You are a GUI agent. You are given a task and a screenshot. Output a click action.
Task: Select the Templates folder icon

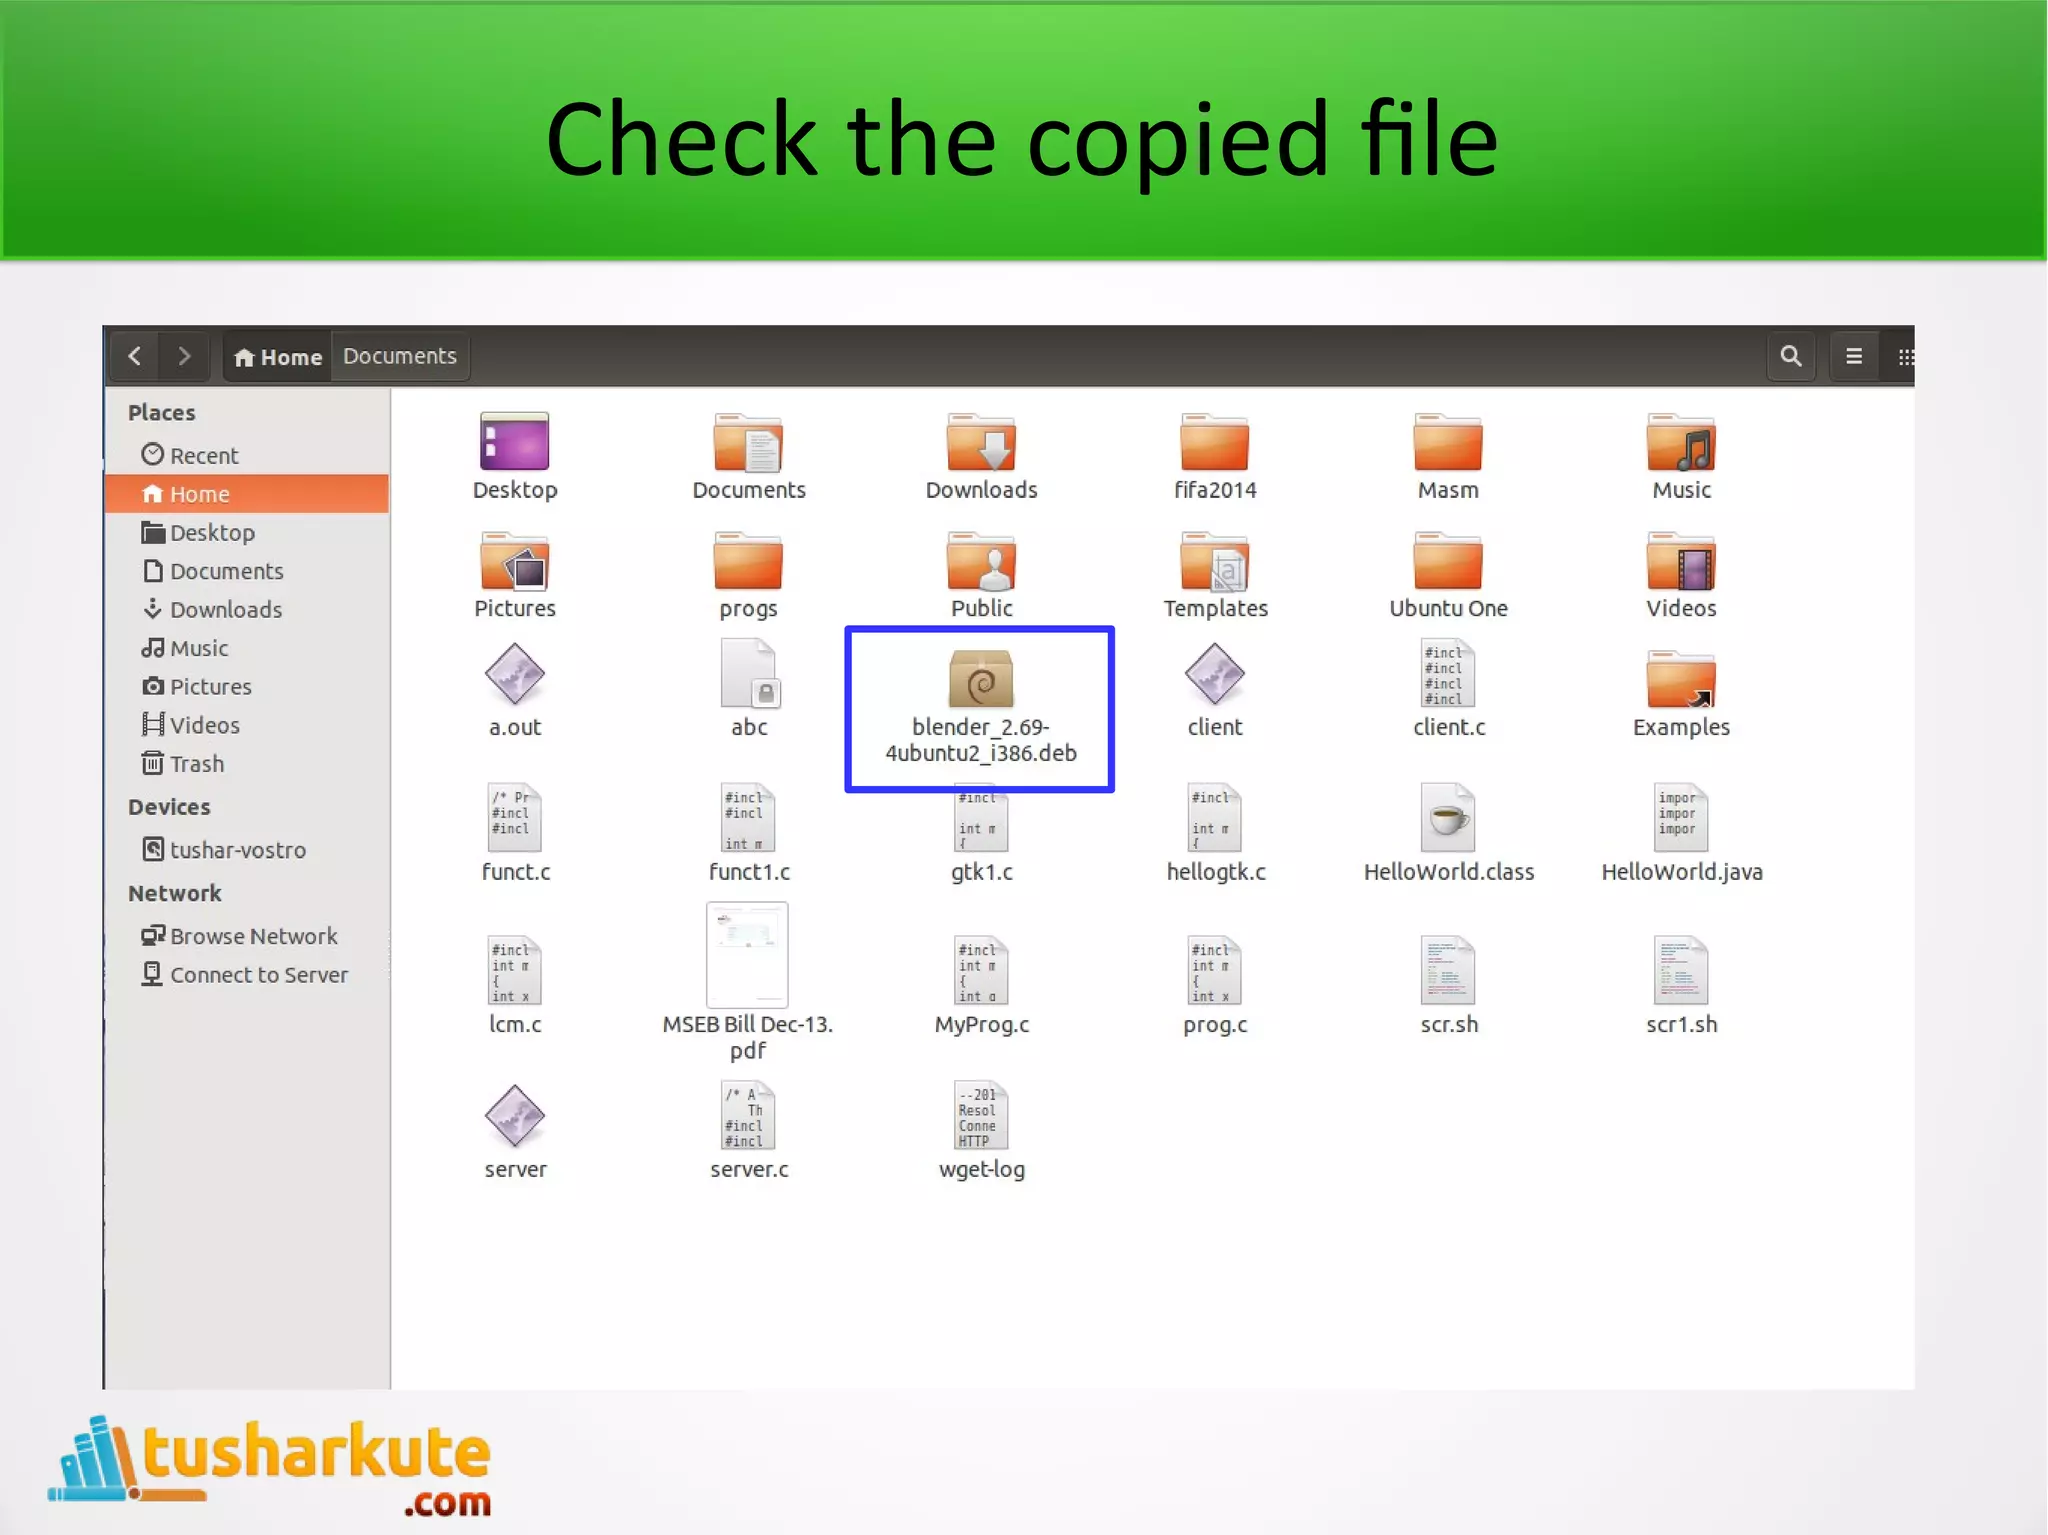point(1215,574)
